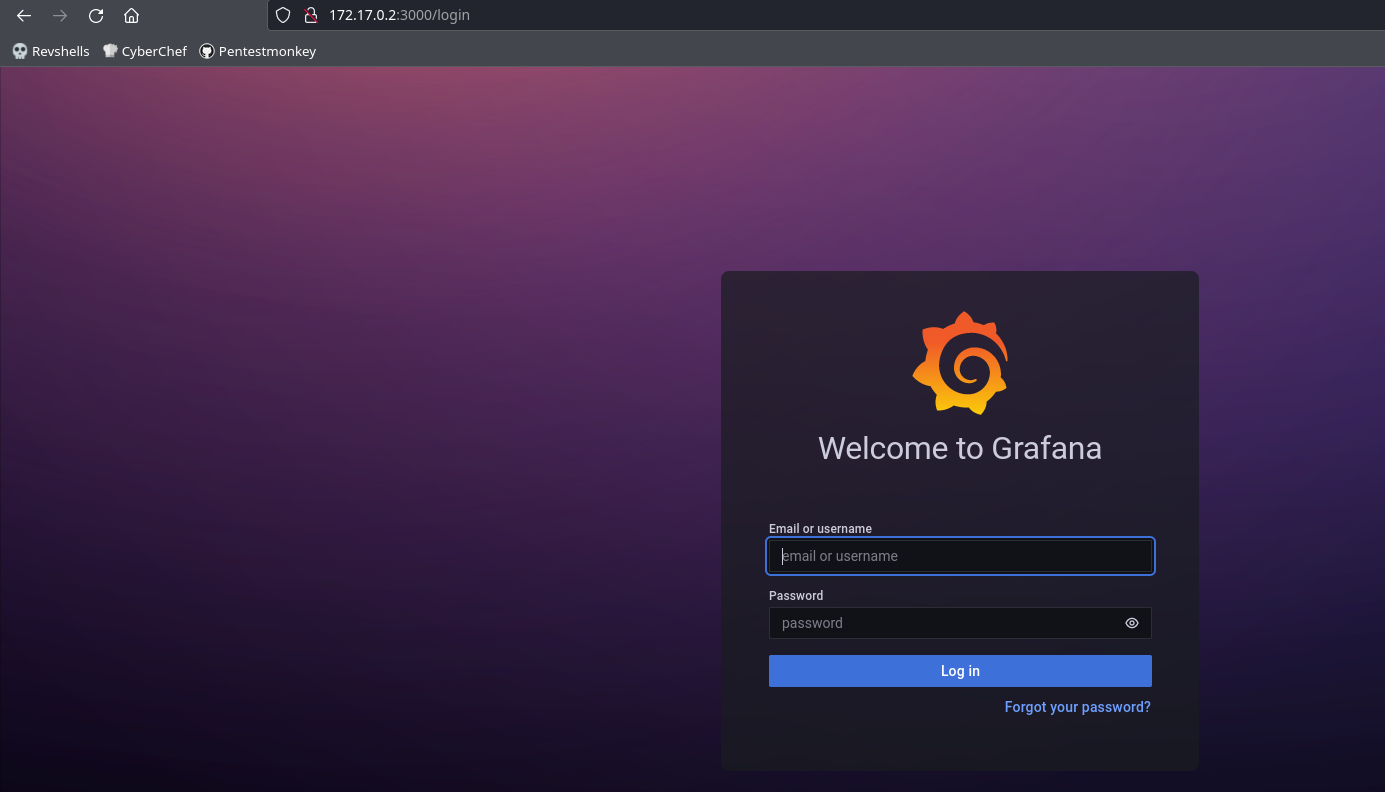Open the Pentestmonkey bookmark

click(258, 51)
